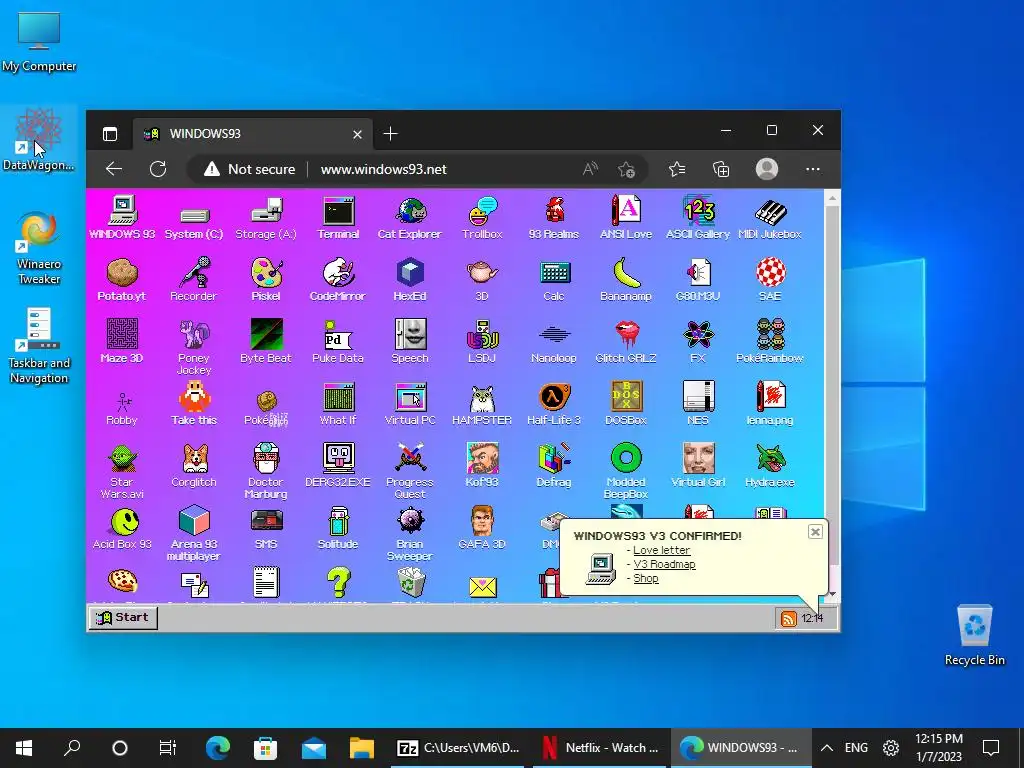1024x768 pixels.
Task: Click the page scrollbar down arrow
Action: [832, 595]
